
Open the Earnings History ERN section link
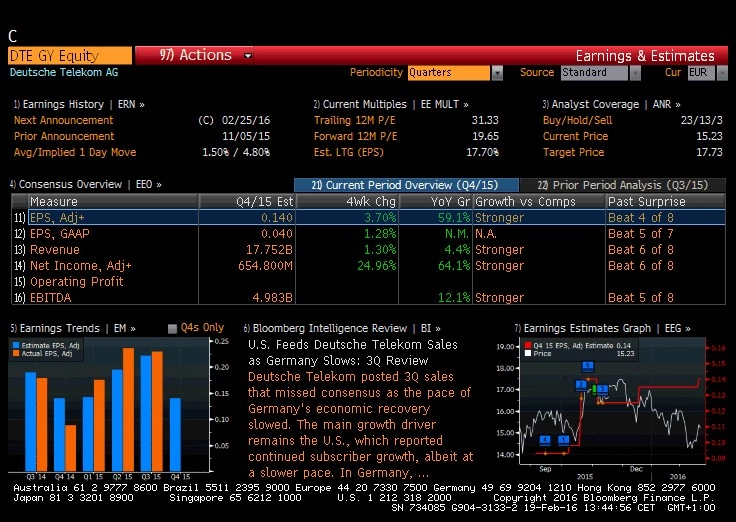click(79, 104)
